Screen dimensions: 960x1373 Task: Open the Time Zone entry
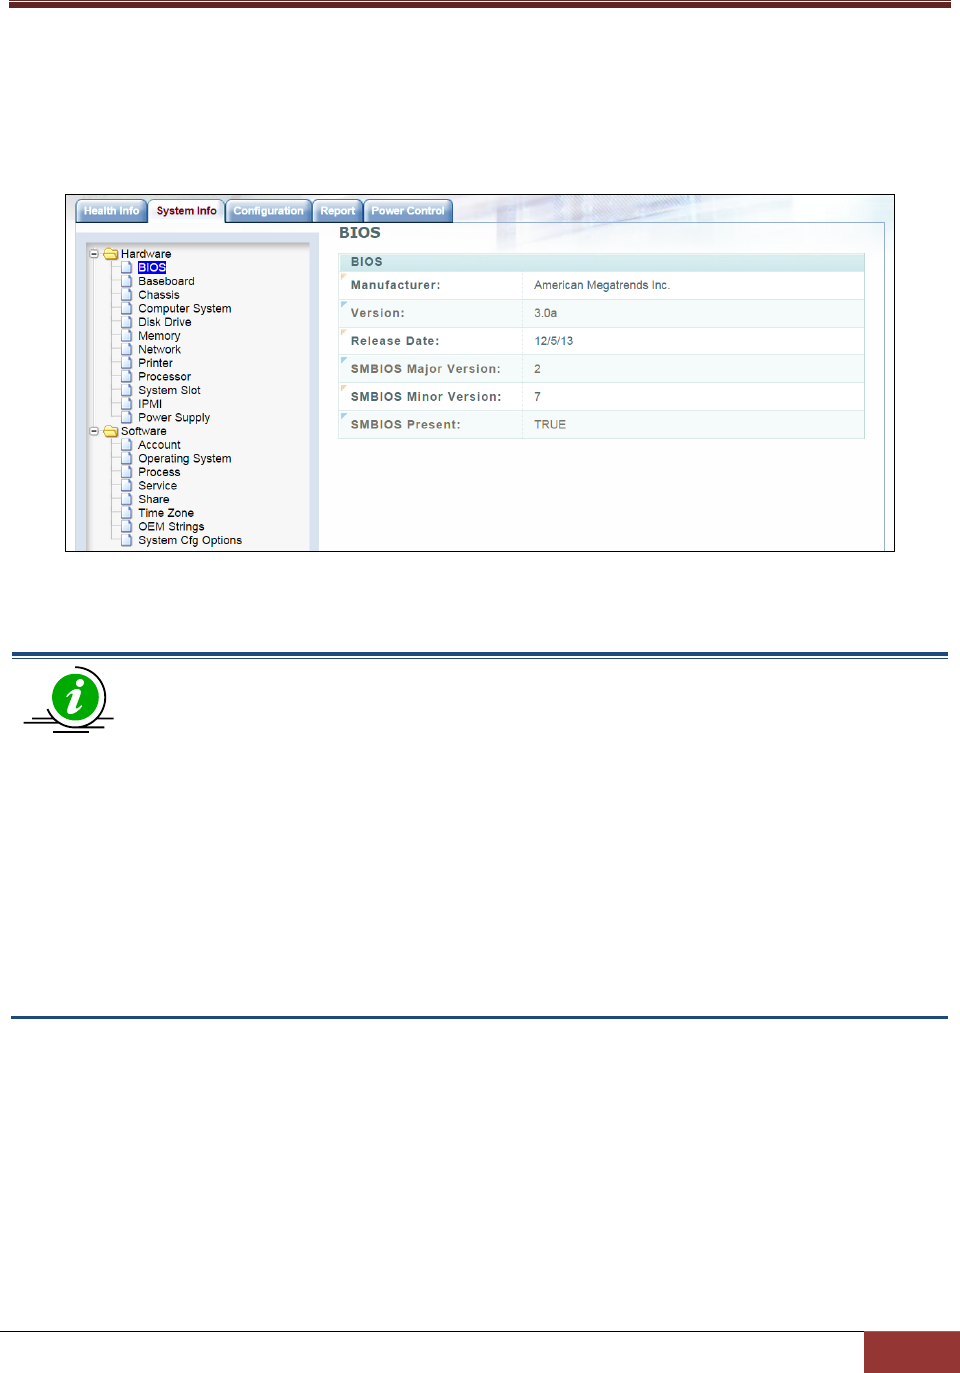click(166, 513)
